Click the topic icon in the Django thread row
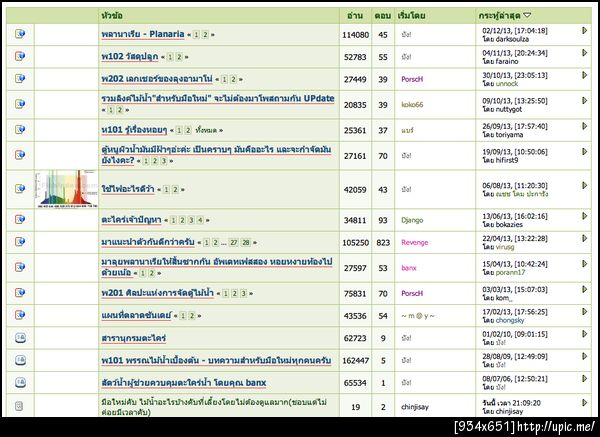Image resolution: width=600 pixels, height=437 pixels. click(x=20, y=219)
